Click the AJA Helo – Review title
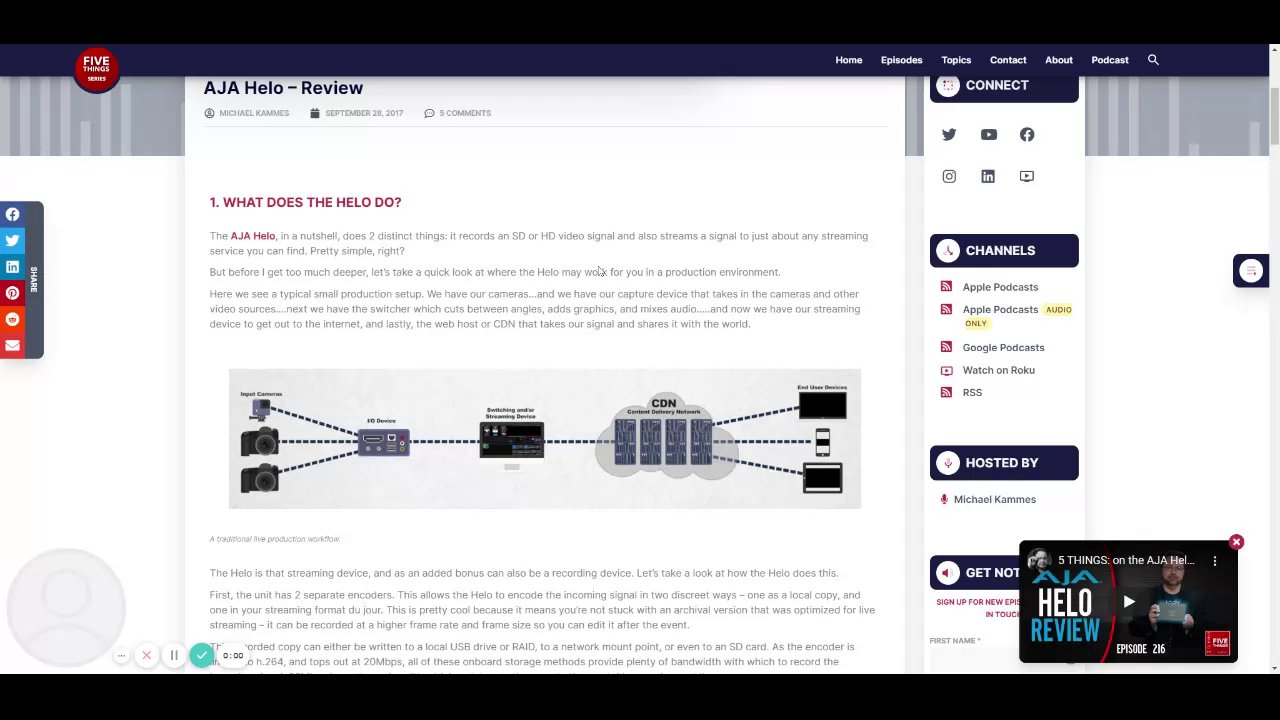This screenshot has height=720, width=1280. pos(283,88)
